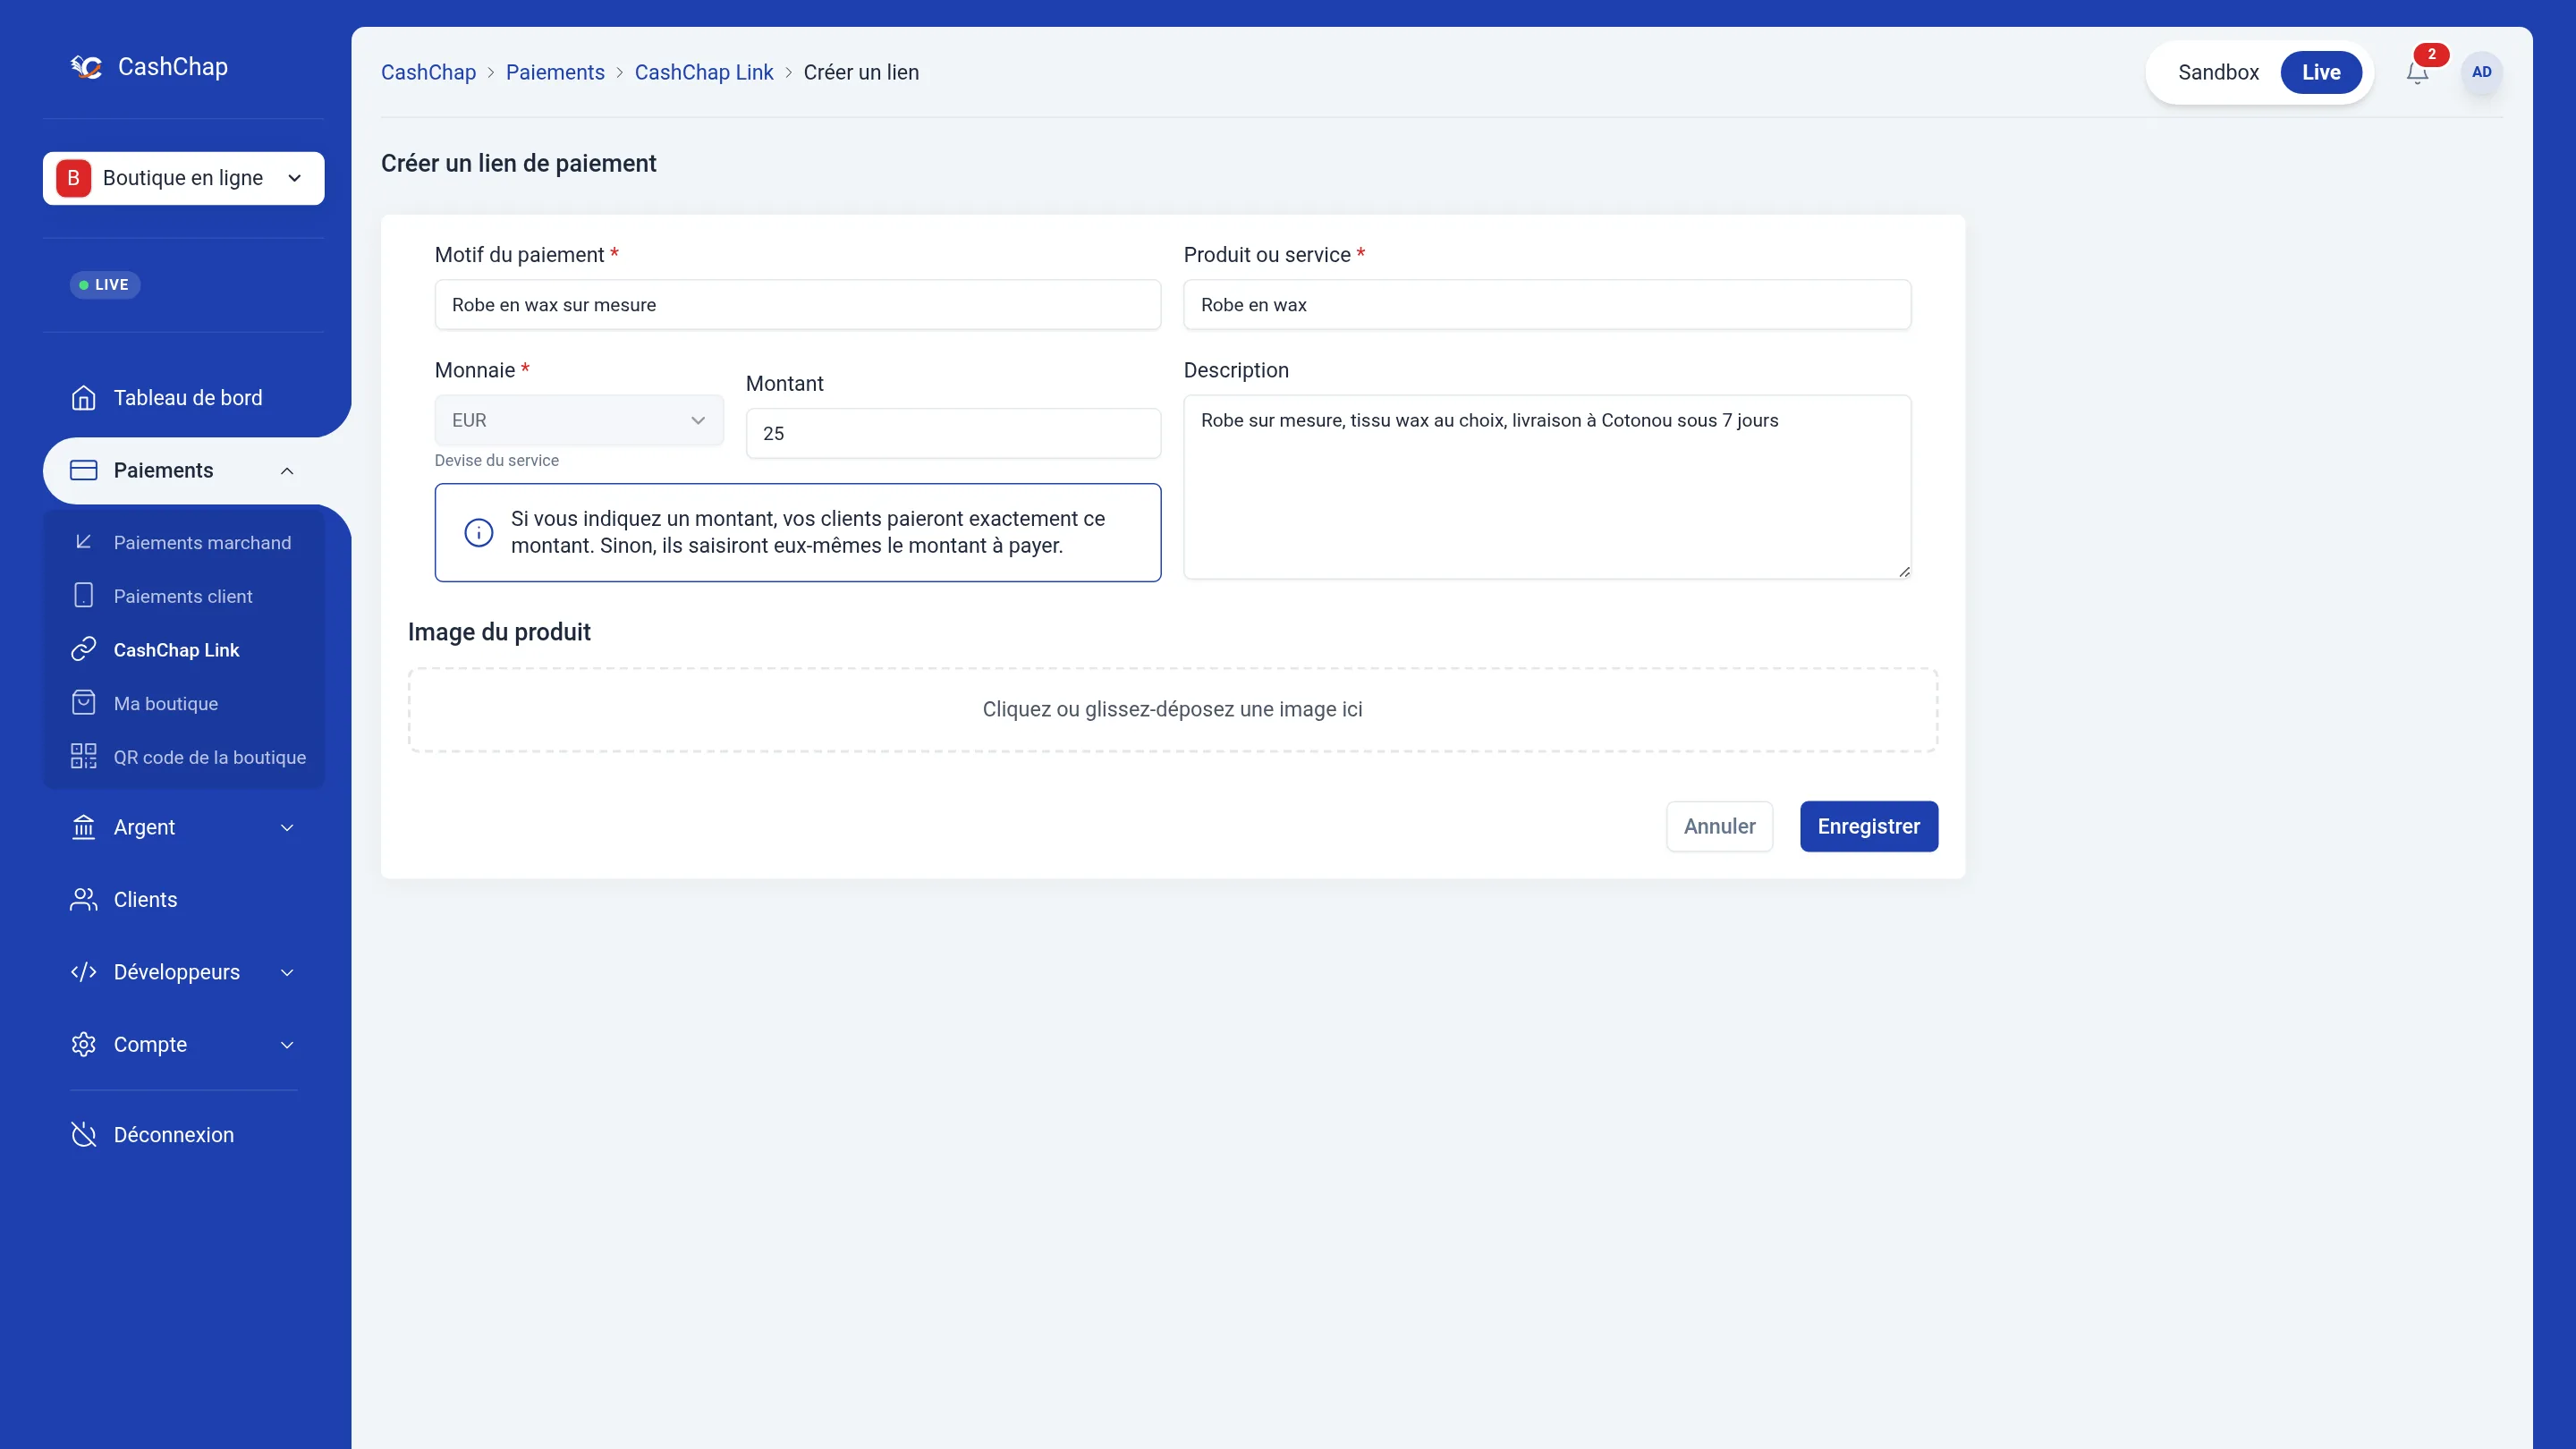Expand the Argent menu chevron
The width and height of the screenshot is (2576, 1449).
[287, 828]
